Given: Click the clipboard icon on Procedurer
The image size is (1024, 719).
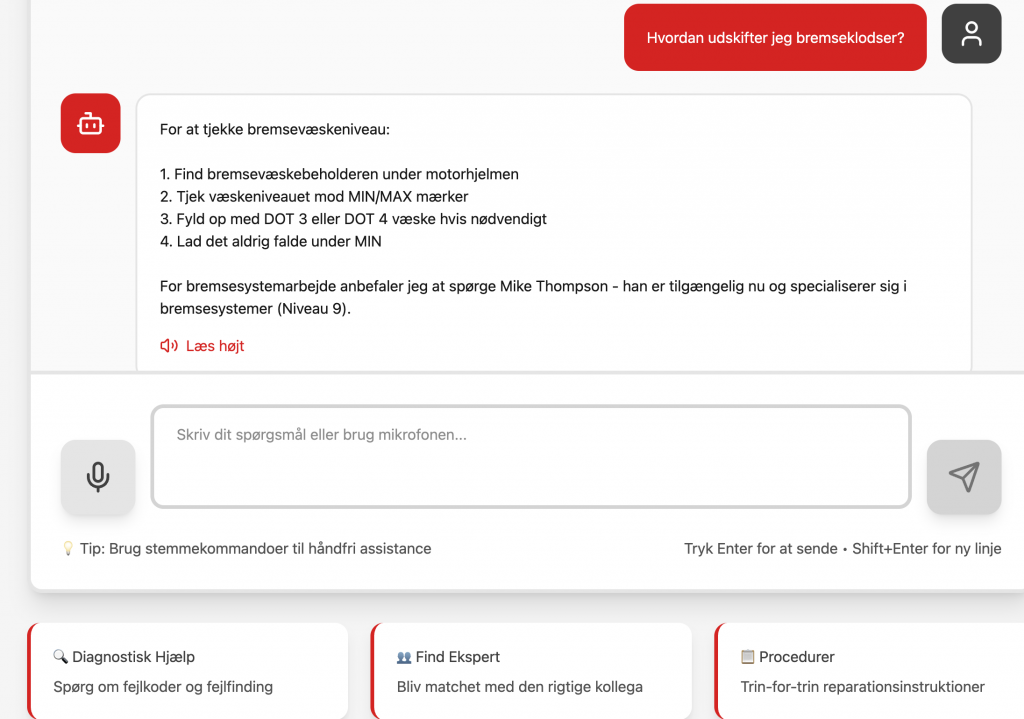Looking at the screenshot, I should (x=748, y=657).
